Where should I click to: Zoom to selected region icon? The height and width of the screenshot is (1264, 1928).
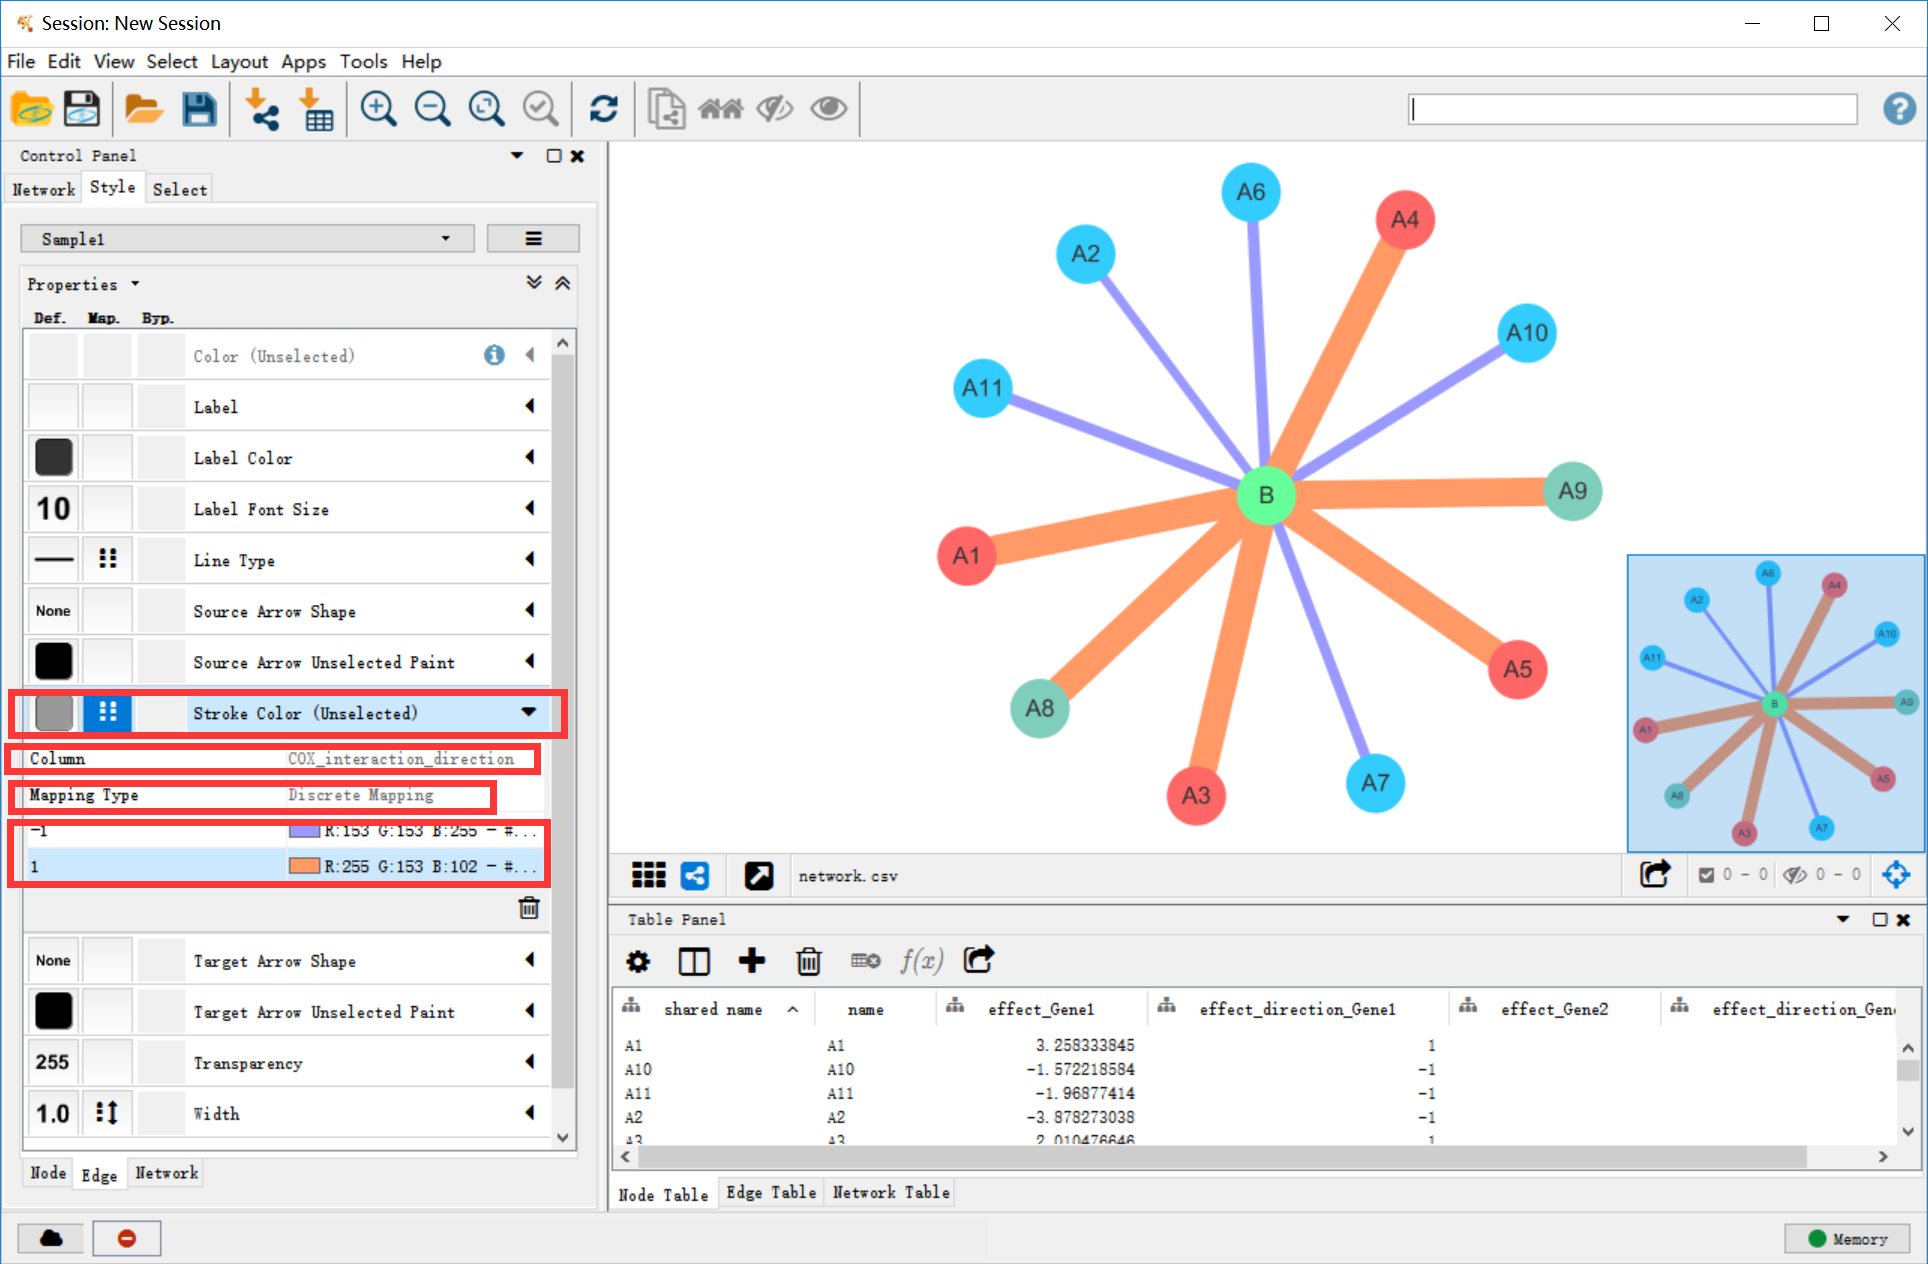(540, 109)
